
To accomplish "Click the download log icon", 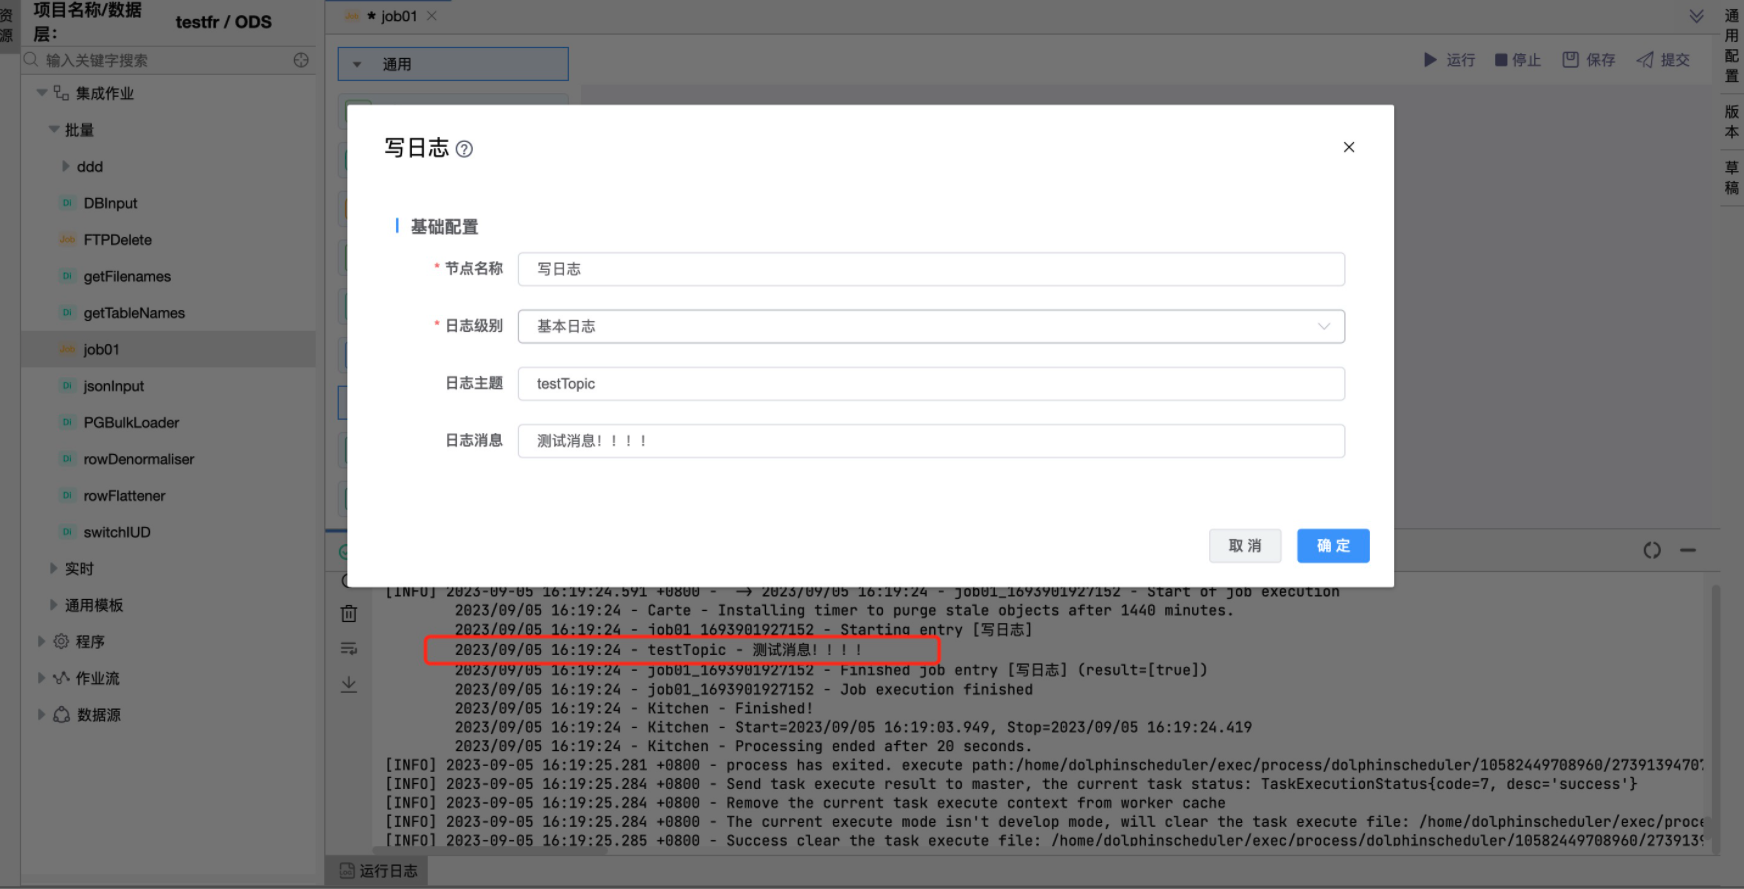I will click(x=349, y=684).
